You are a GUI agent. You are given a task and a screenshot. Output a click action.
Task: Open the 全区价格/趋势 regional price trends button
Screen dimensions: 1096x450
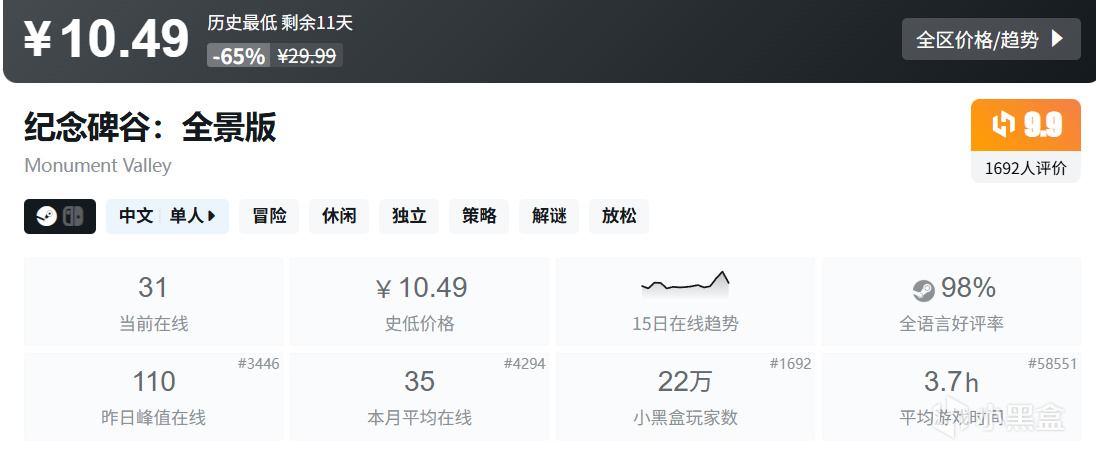[x=990, y=39]
